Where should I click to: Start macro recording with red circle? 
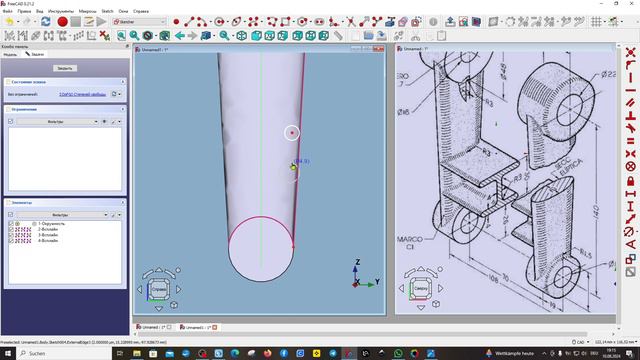pos(62,22)
